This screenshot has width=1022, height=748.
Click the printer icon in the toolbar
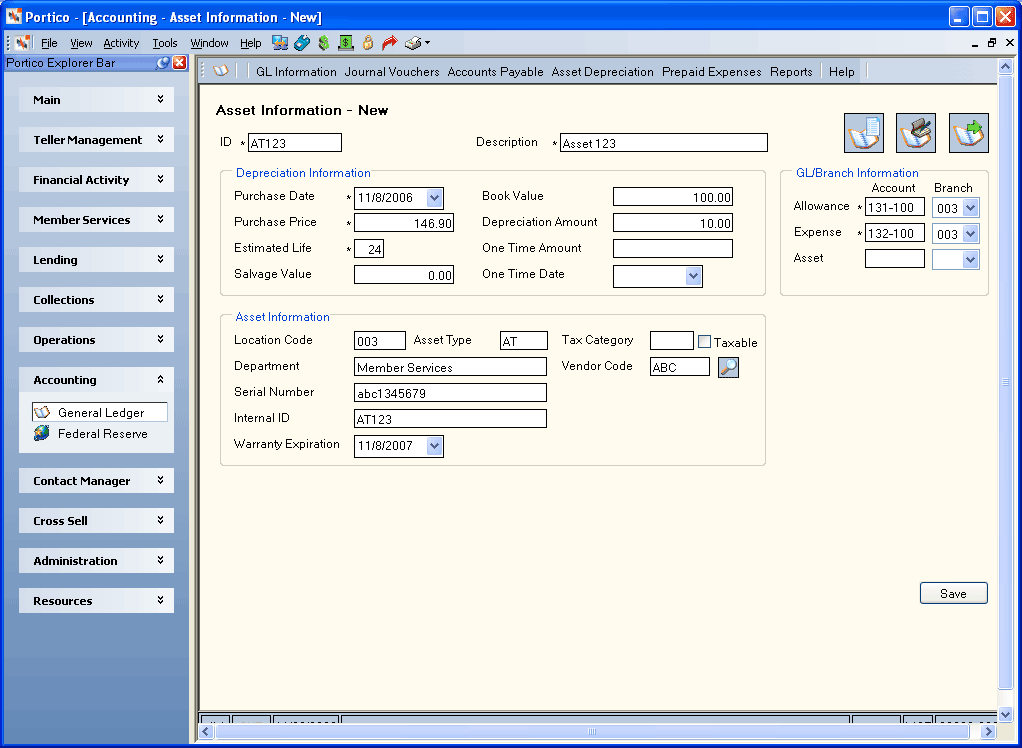point(413,43)
